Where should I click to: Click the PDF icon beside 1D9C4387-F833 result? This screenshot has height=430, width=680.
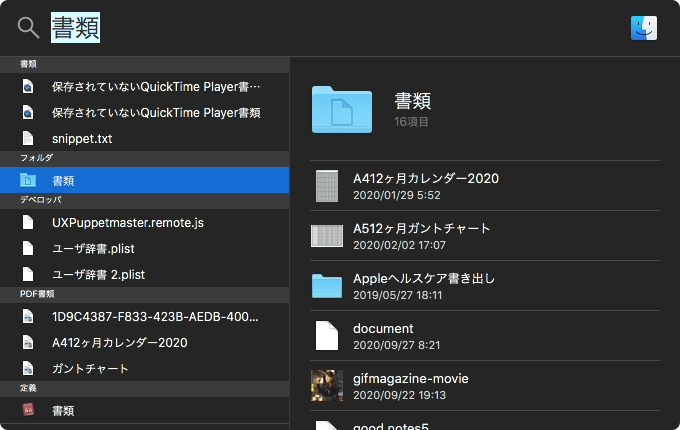(x=28, y=317)
